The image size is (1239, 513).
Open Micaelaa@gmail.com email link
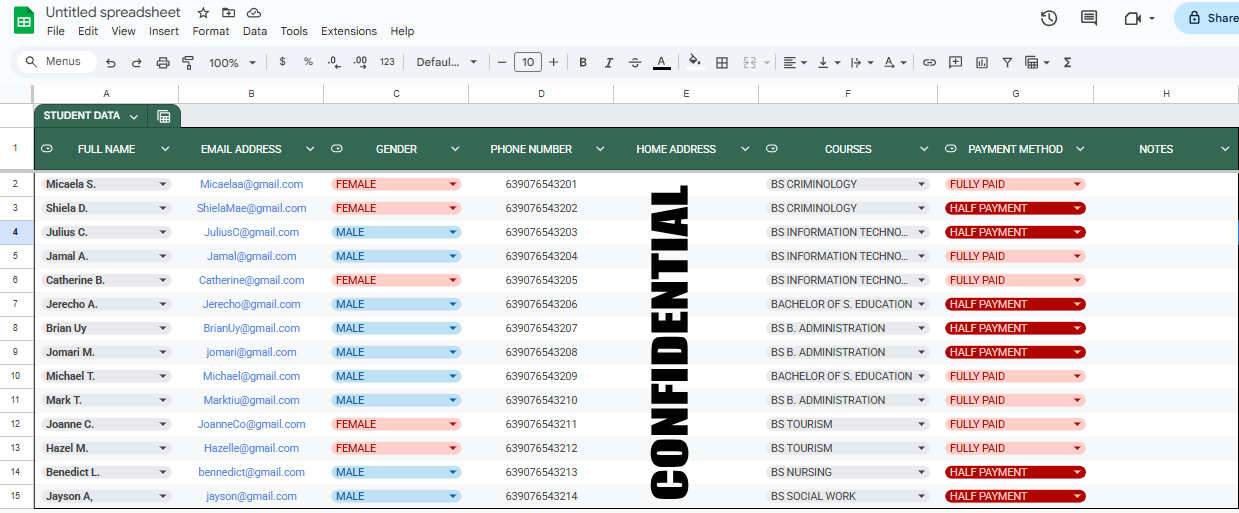click(251, 184)
